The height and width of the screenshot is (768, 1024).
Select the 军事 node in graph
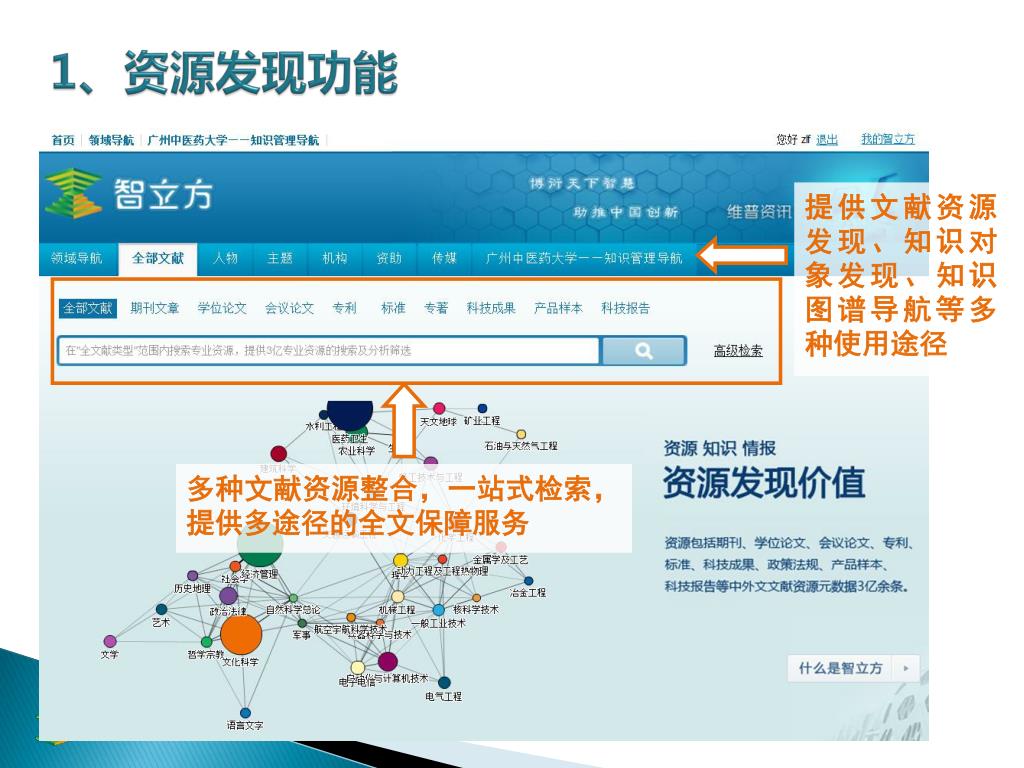pos(302,624)
